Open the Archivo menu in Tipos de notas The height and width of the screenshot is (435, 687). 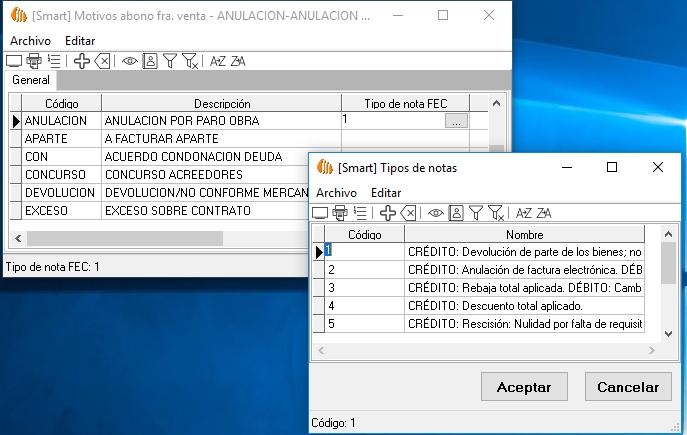click(x=336, y=192)
